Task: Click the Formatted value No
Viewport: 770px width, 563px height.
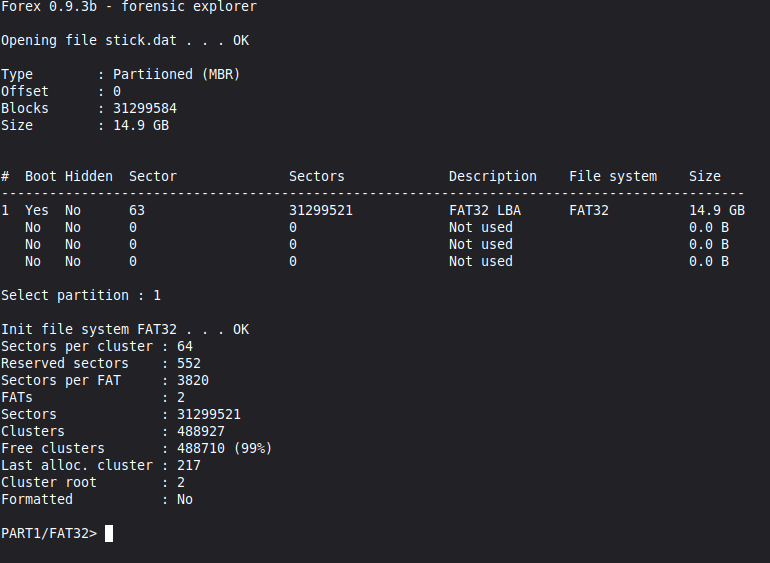Action: 185,500
